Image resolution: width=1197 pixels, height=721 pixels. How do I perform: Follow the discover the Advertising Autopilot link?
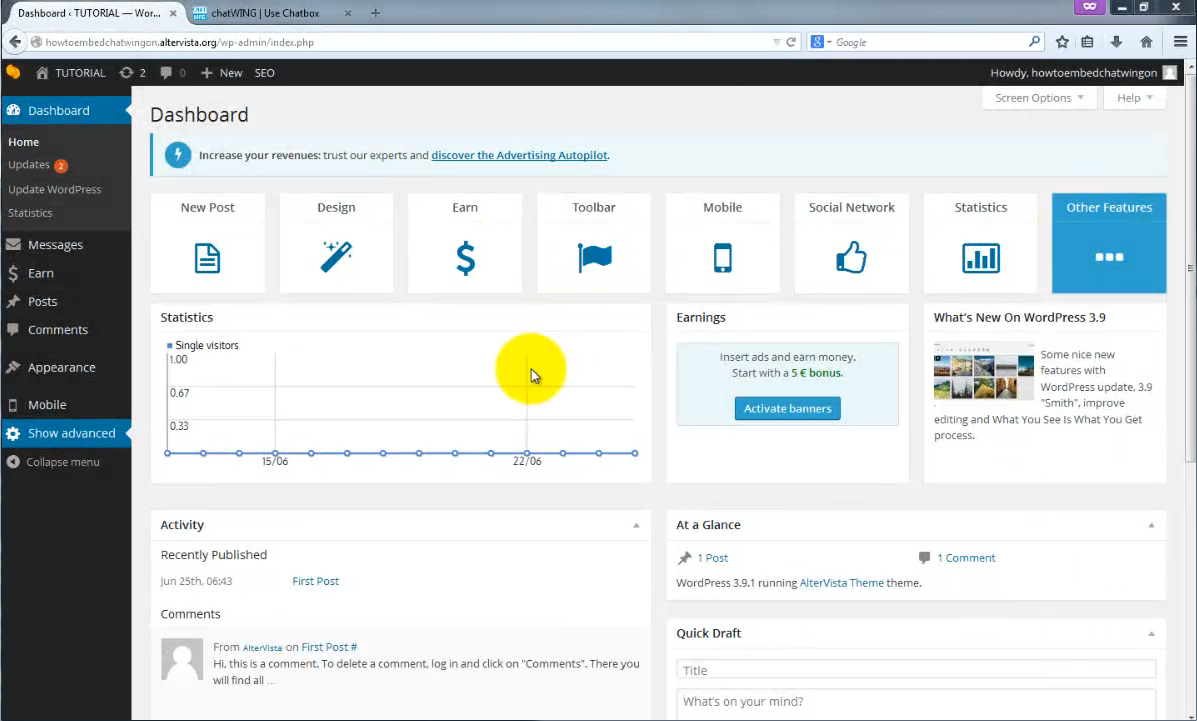[519, 155]
